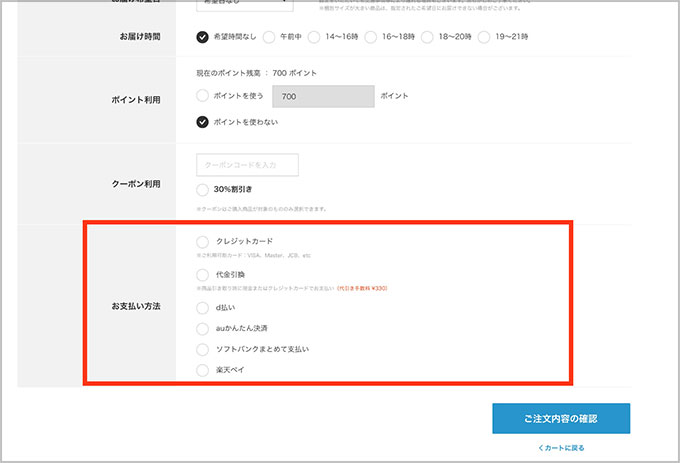Select 代金引換 cash on delivery payment
The image size is (680, 463).
point(203,274)
